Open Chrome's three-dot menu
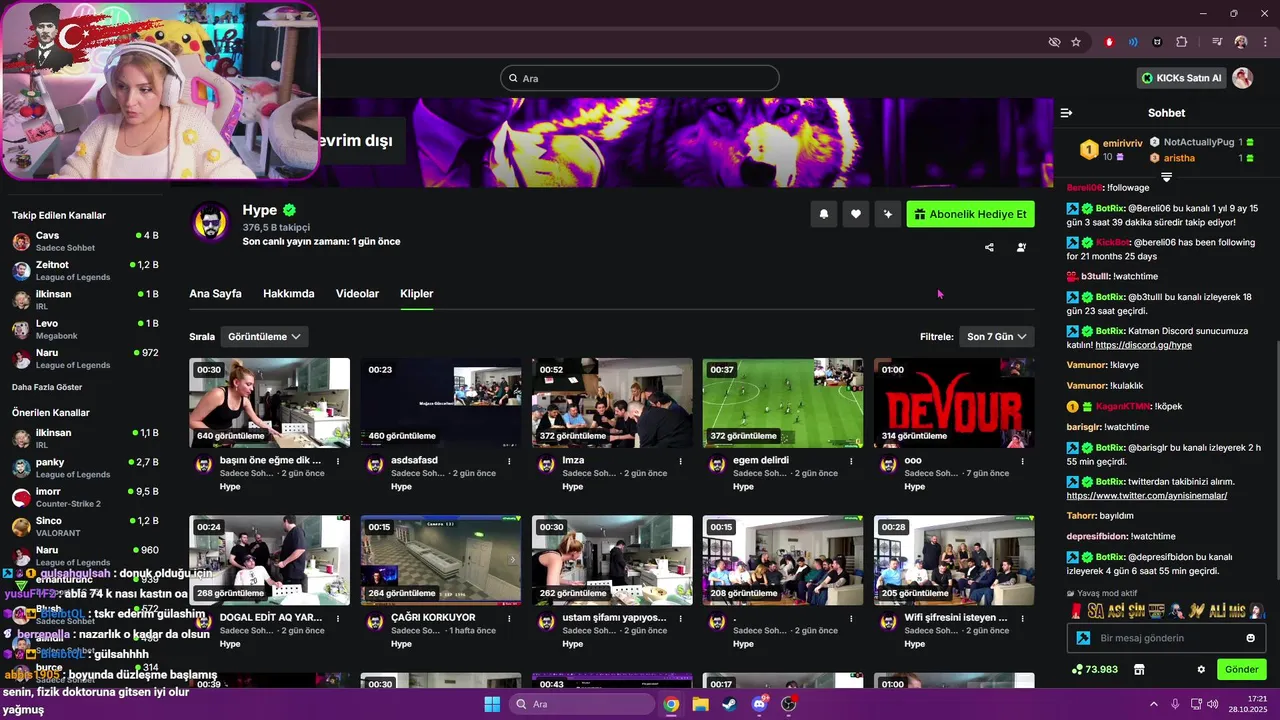 [1264, 42]
